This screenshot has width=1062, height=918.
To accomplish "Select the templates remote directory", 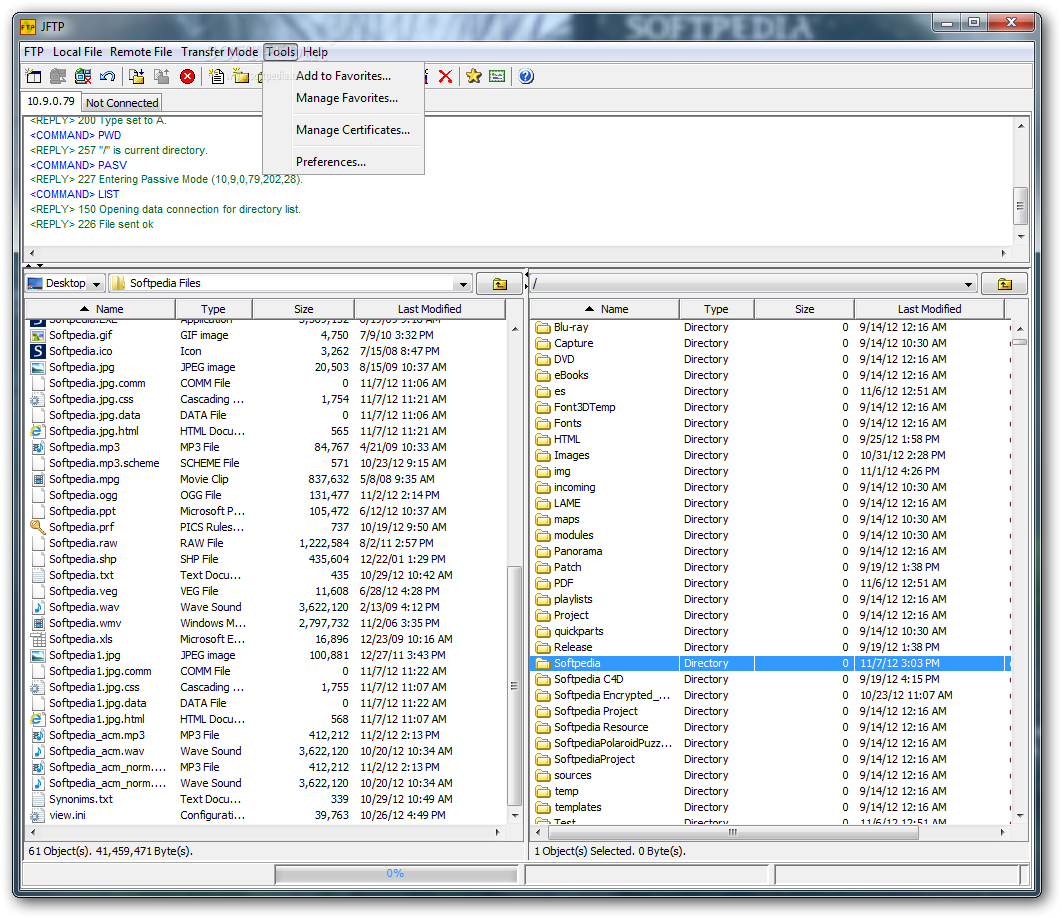I will [x=769, y=807].
